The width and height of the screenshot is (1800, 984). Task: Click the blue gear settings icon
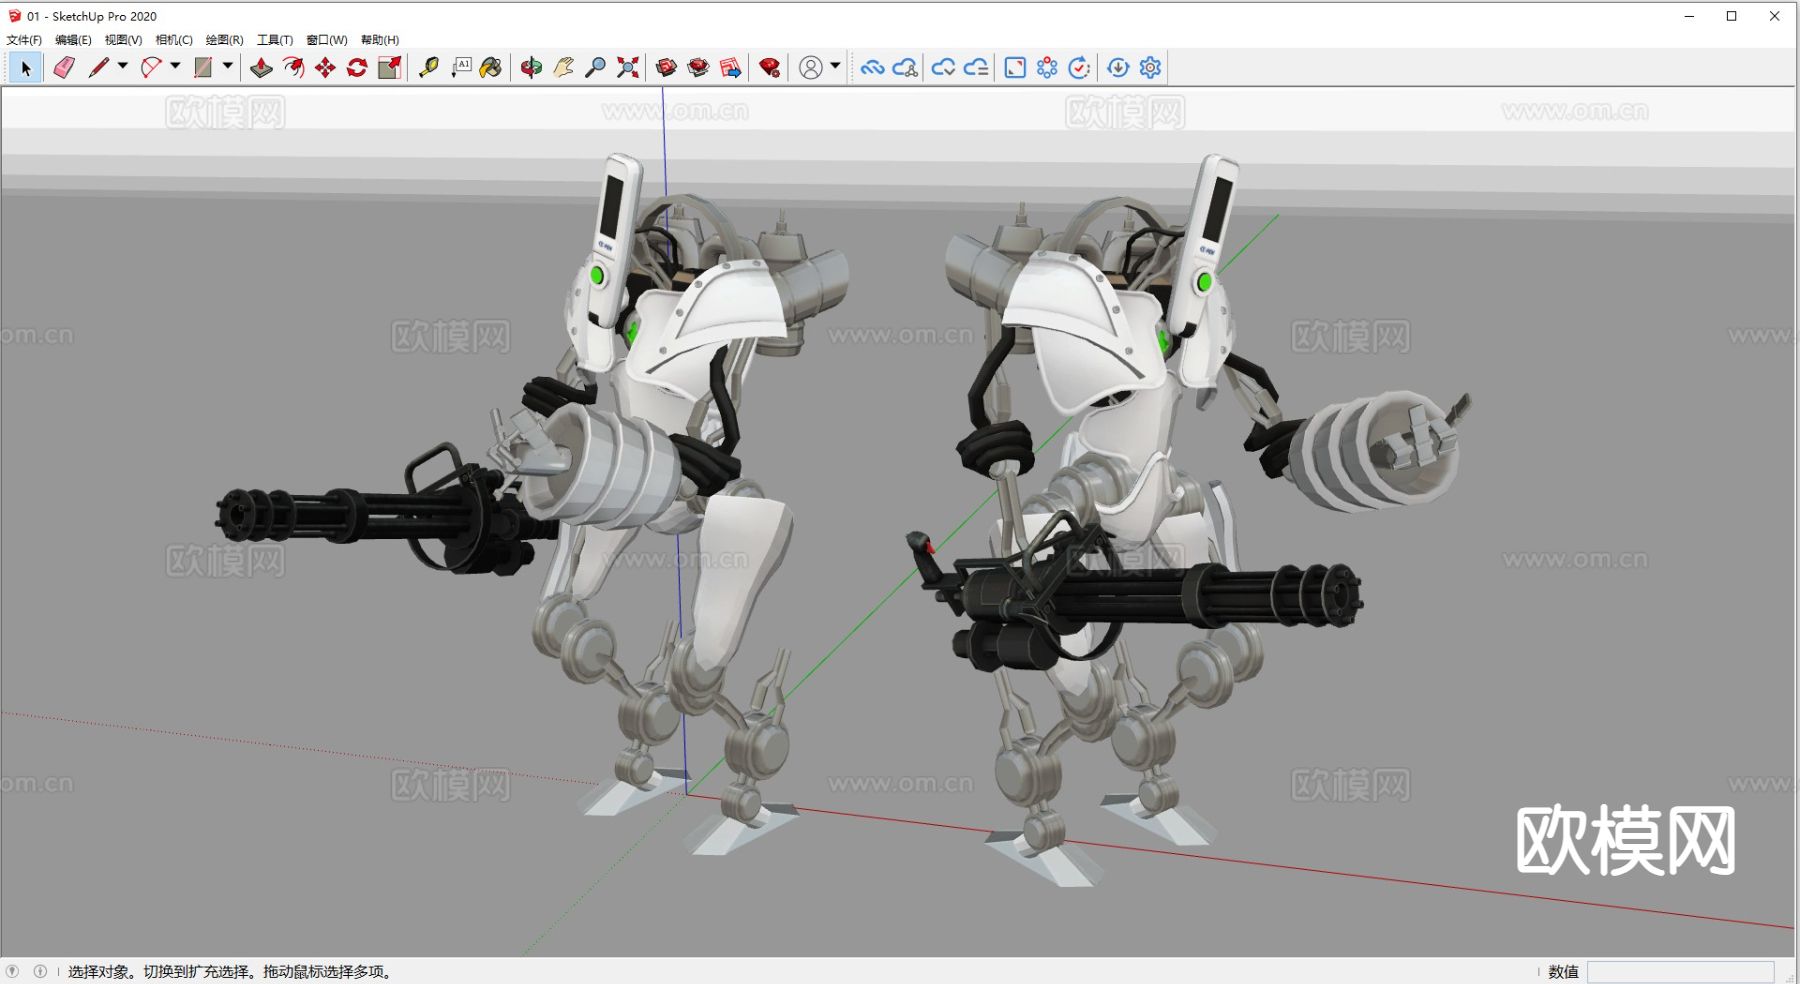pyautogui.click(x=1150, y=68)
